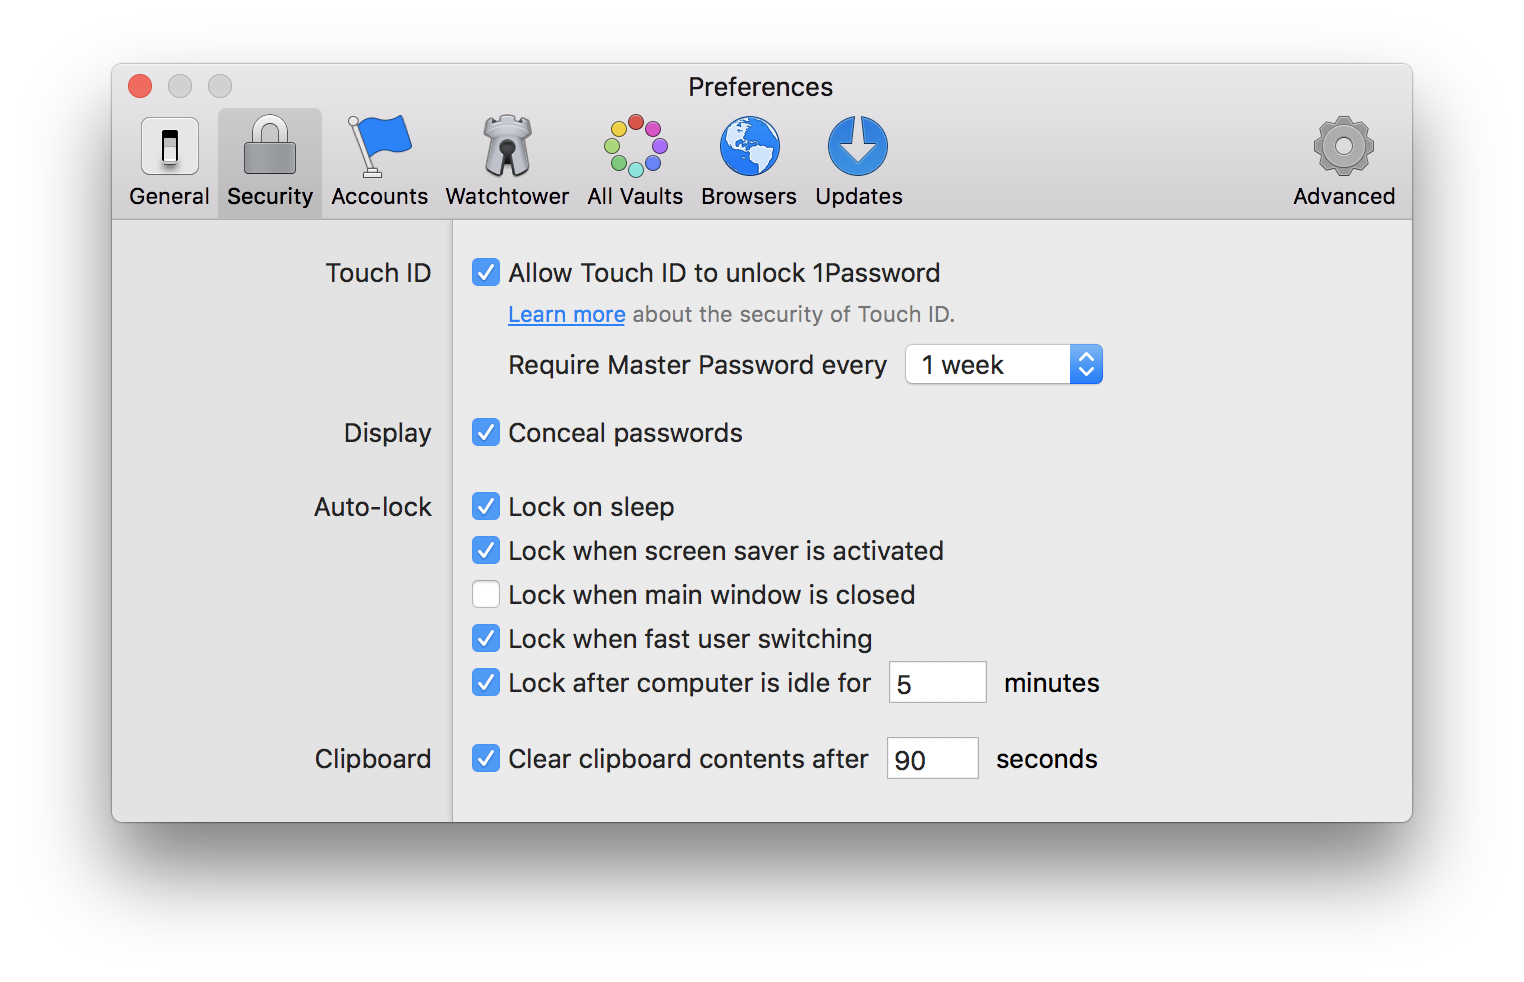Click the clipboard seconds input field
Image resolution: width=1524 pixels, height=982 pixels.
click(x=932, y=759)
